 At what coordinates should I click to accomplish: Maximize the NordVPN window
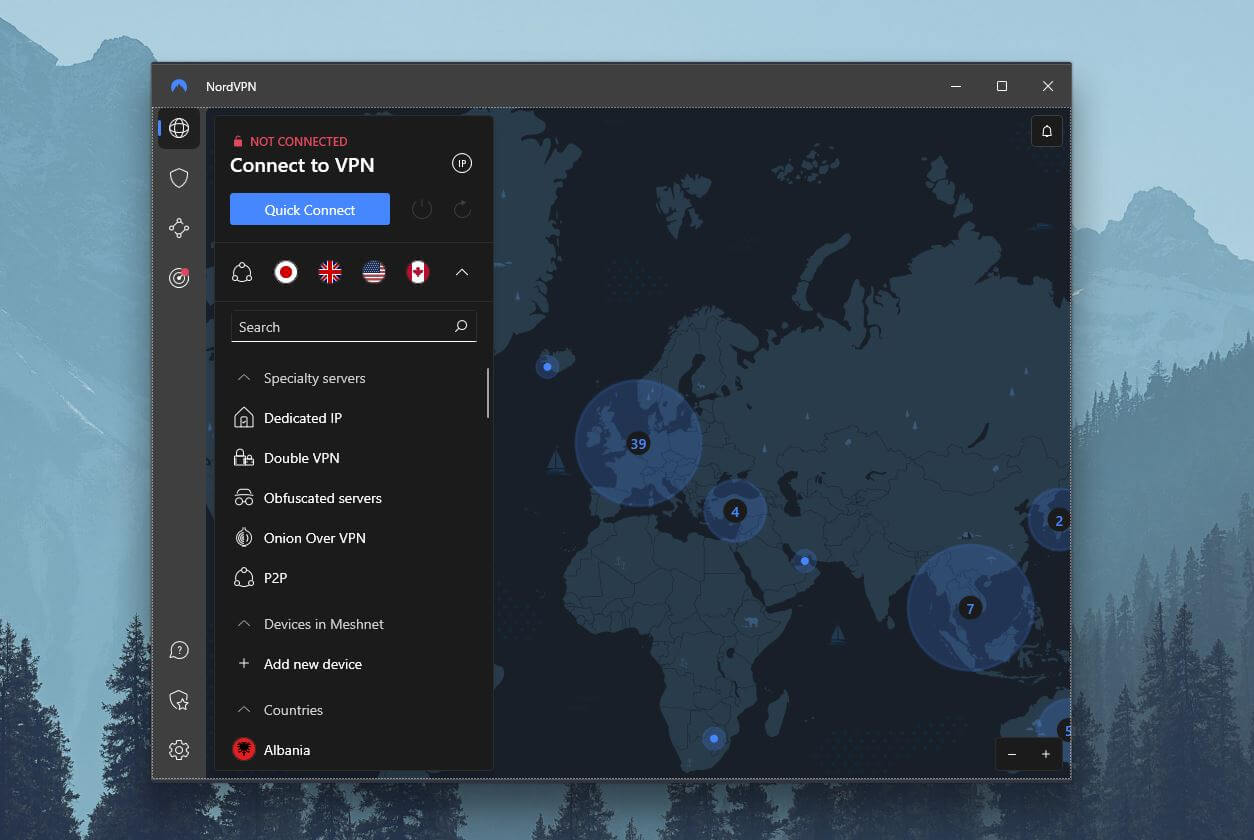click(x=1001, y=86)
